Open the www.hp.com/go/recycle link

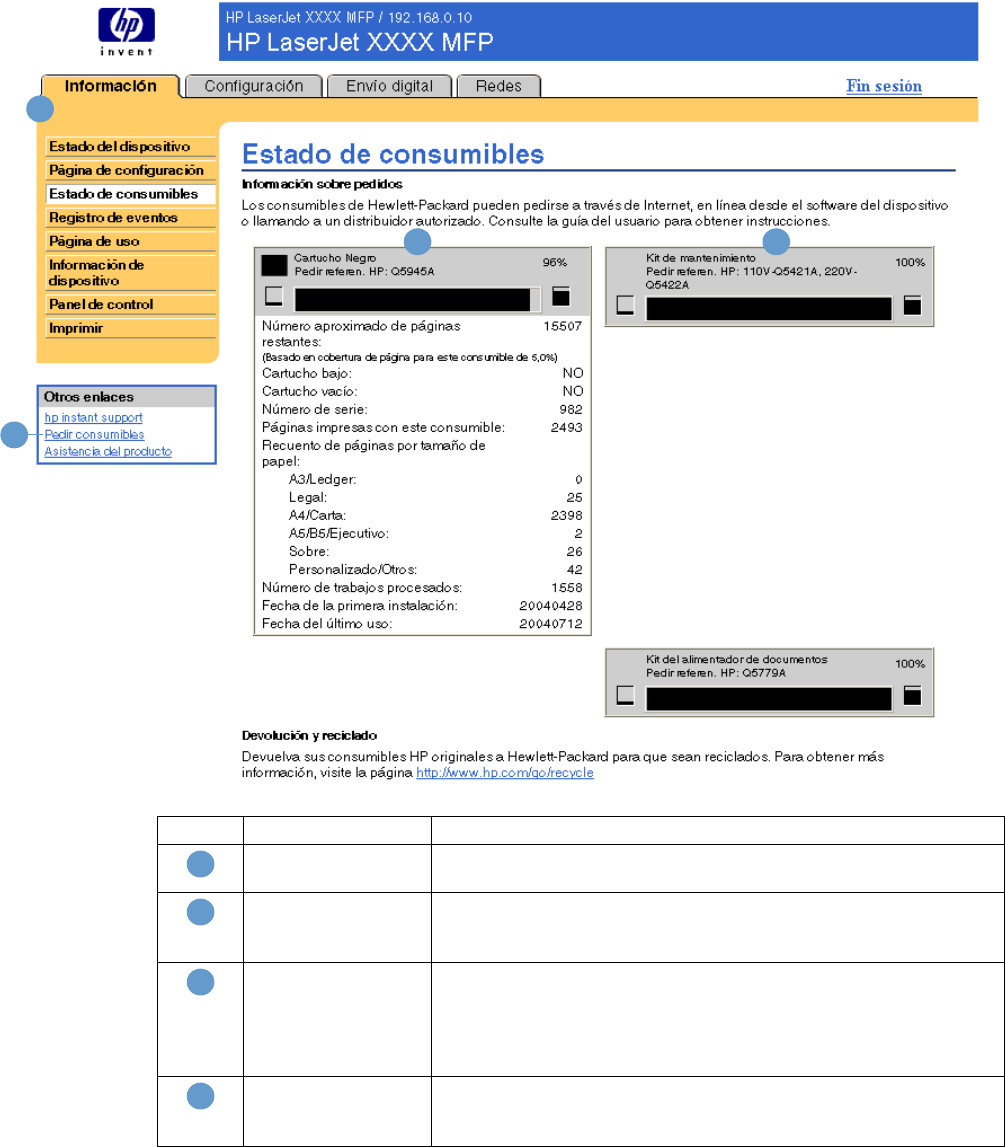click(x=505, y=772)
